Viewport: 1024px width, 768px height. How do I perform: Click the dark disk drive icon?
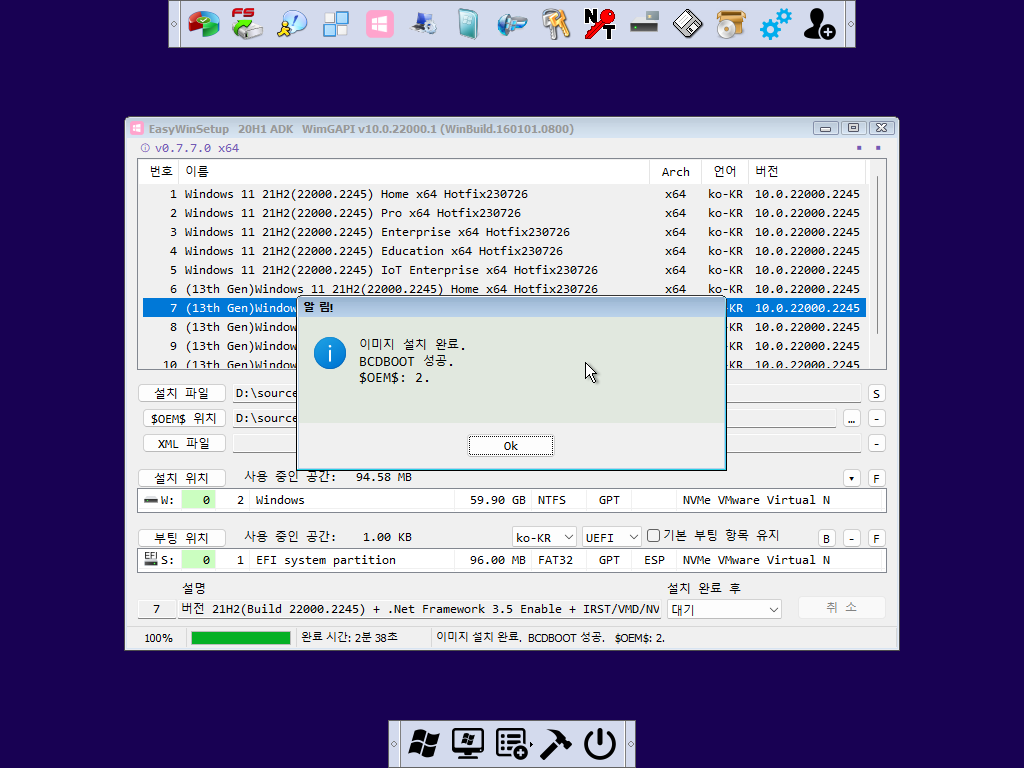coord(644,24)
